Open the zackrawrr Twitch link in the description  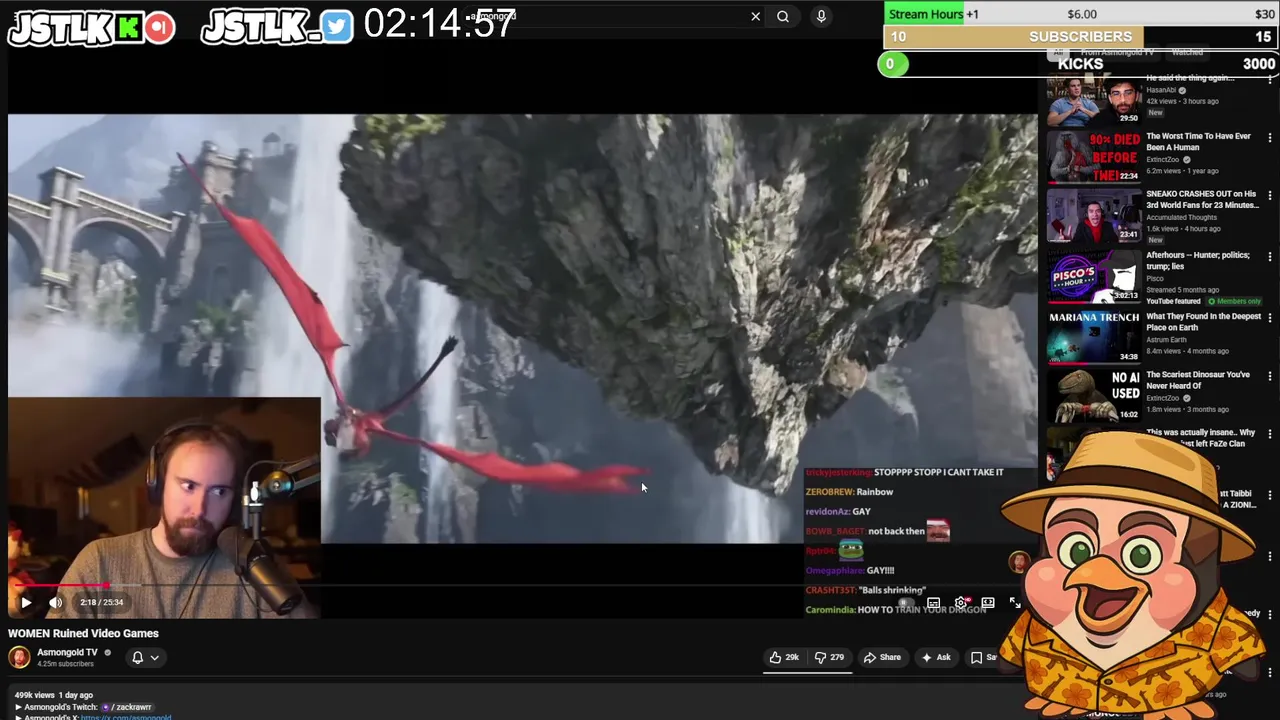(x=130, y=707)
